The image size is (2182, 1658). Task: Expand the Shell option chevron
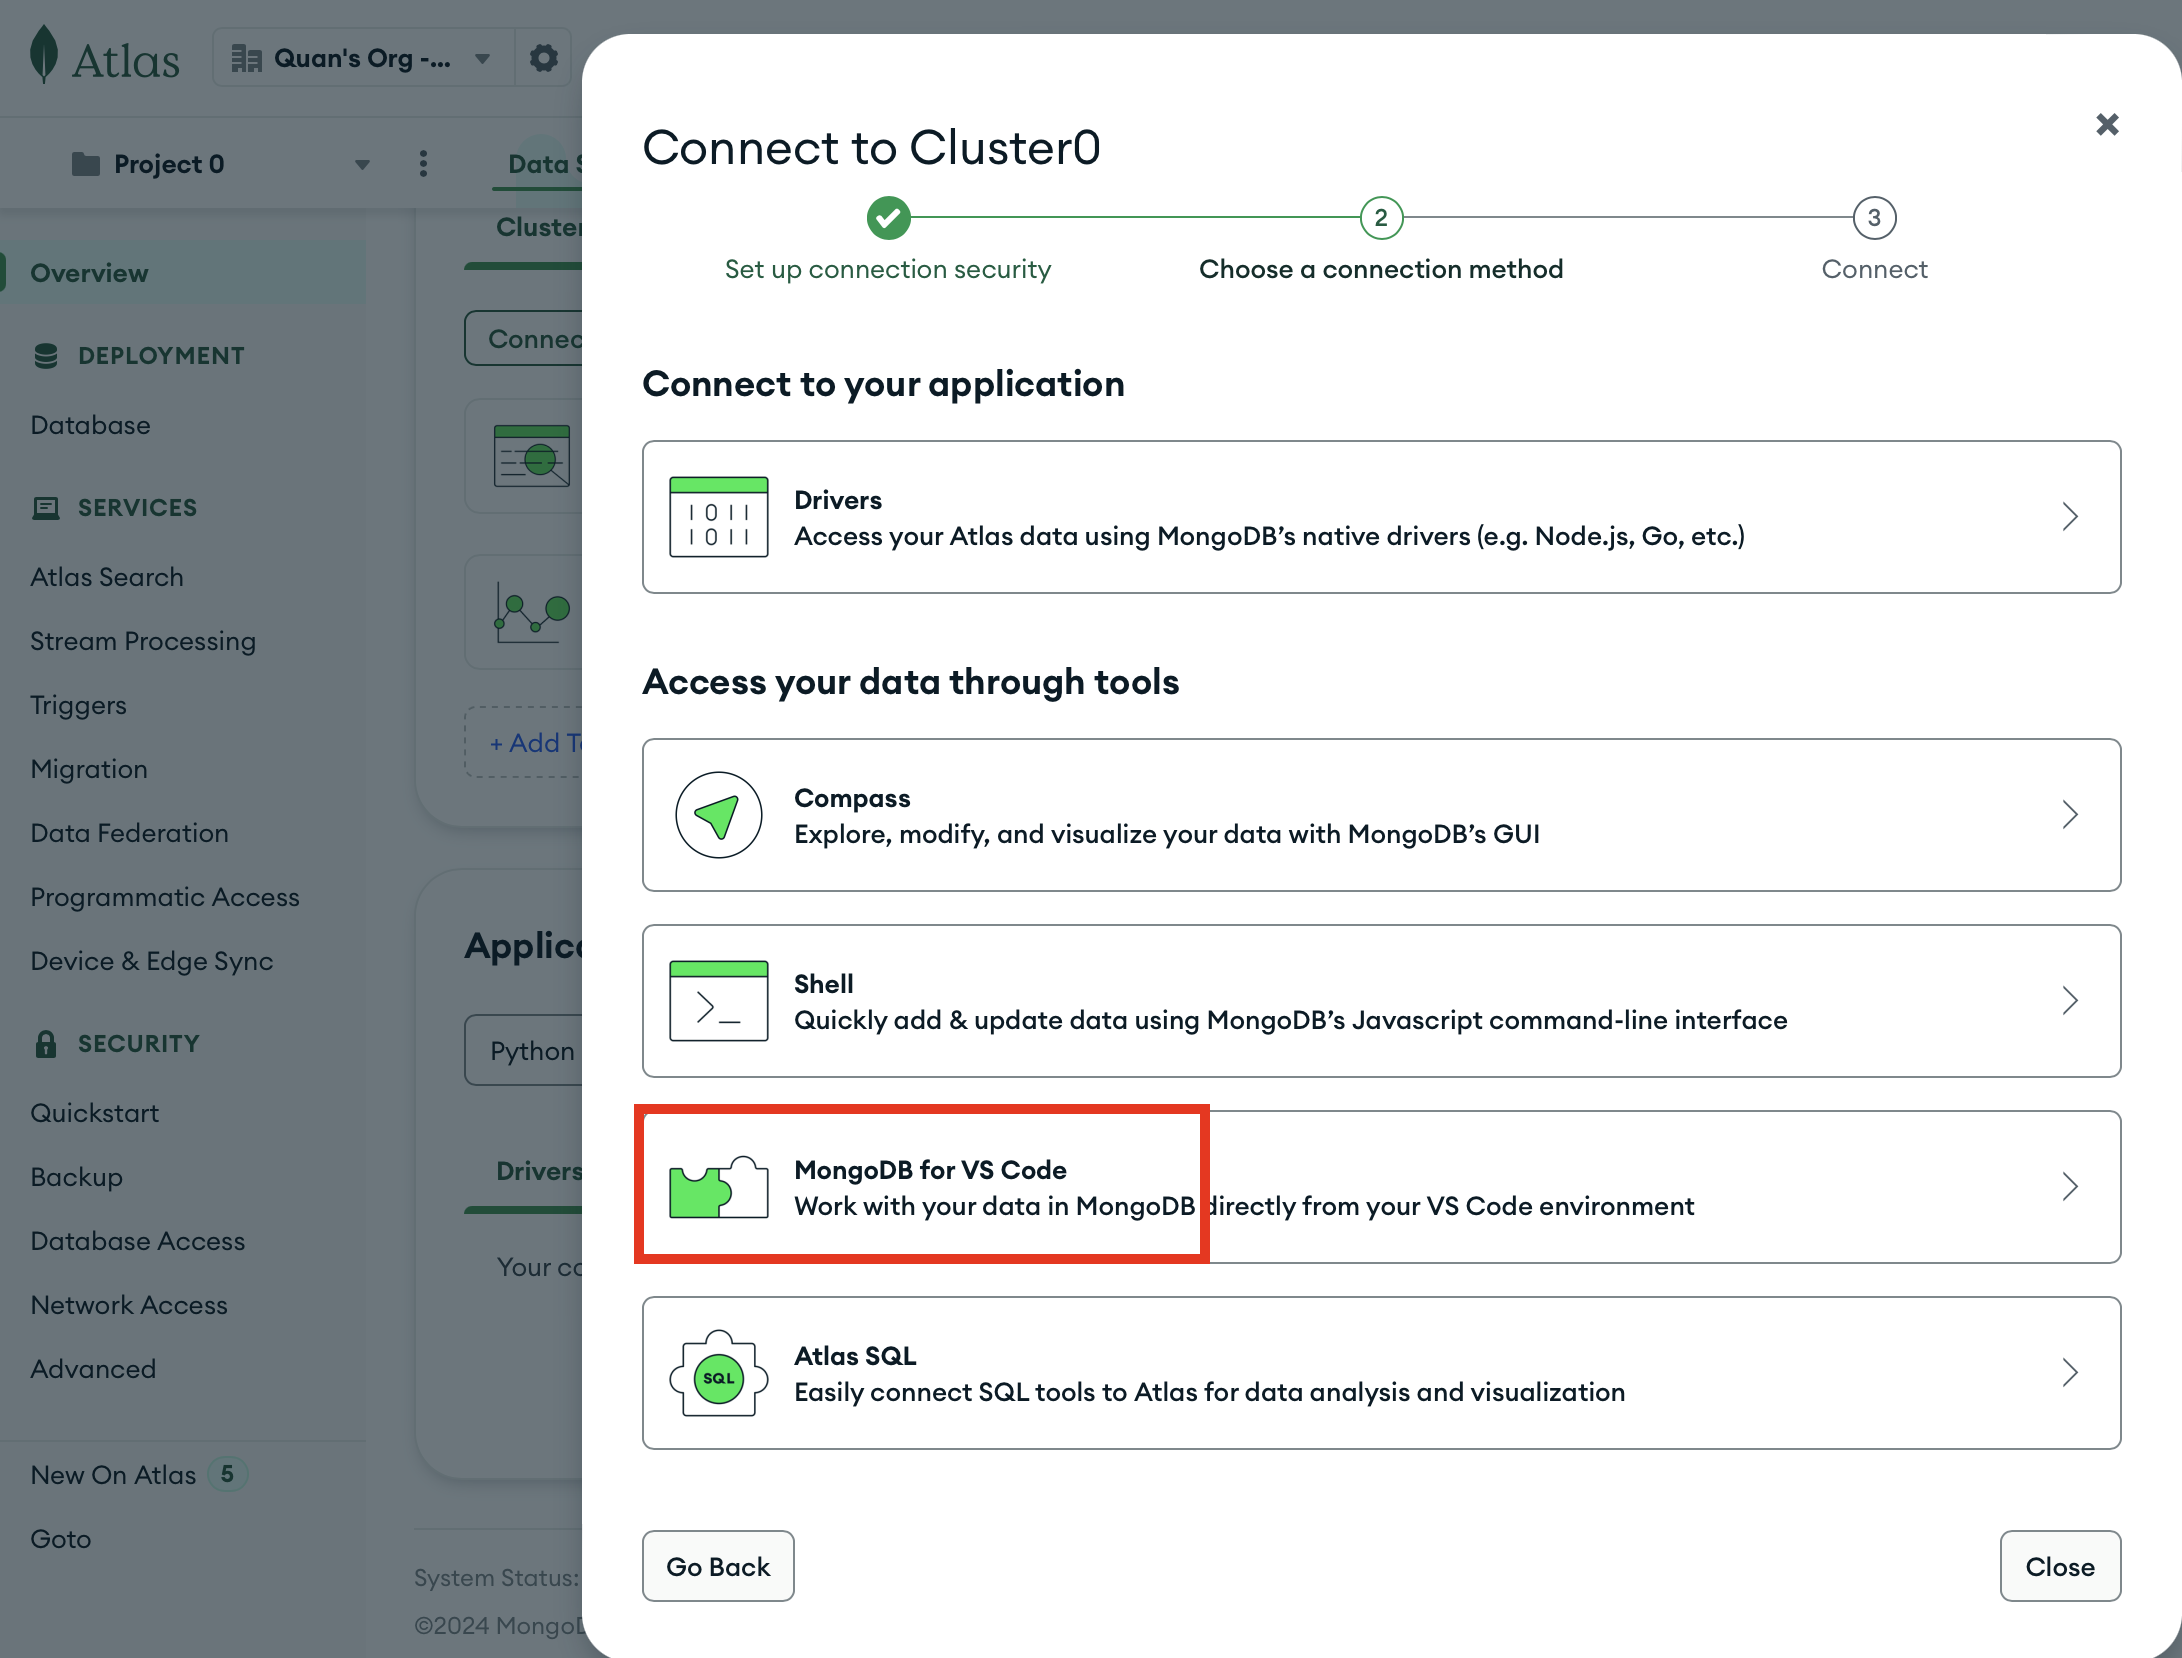click(x=2070, y=1001)
